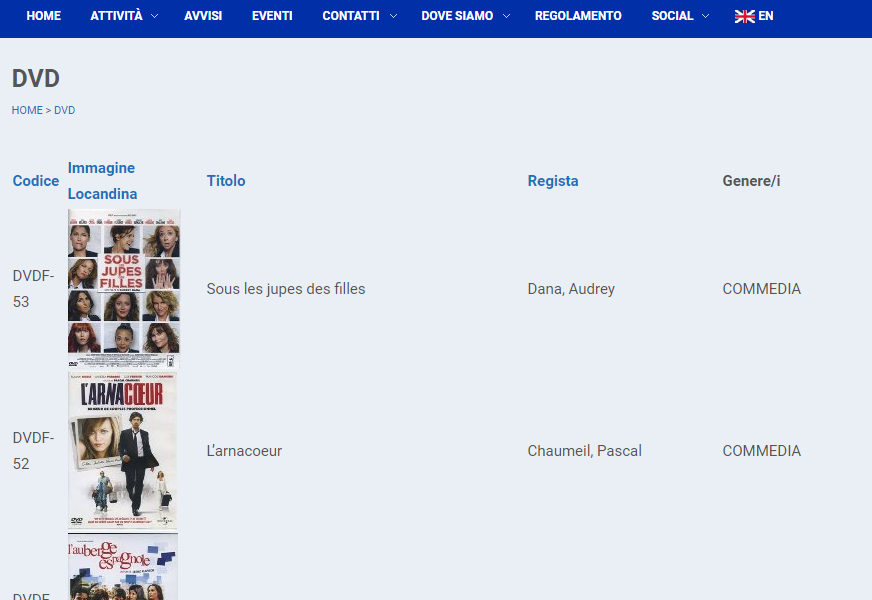Sort by Immagine Locandina column header

(x=102, y=181)
